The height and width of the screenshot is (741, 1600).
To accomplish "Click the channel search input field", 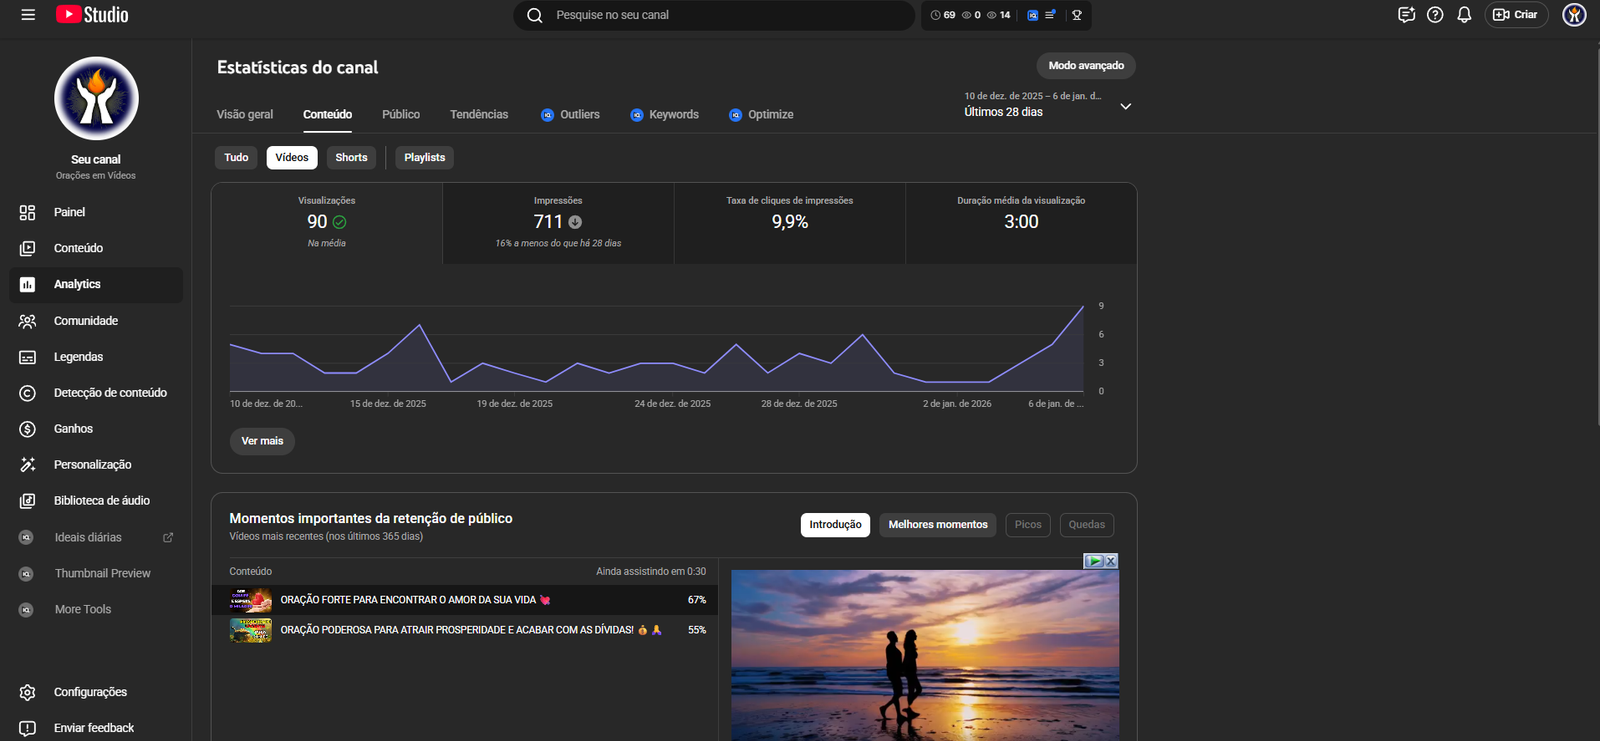I will [x=720, y=15].
